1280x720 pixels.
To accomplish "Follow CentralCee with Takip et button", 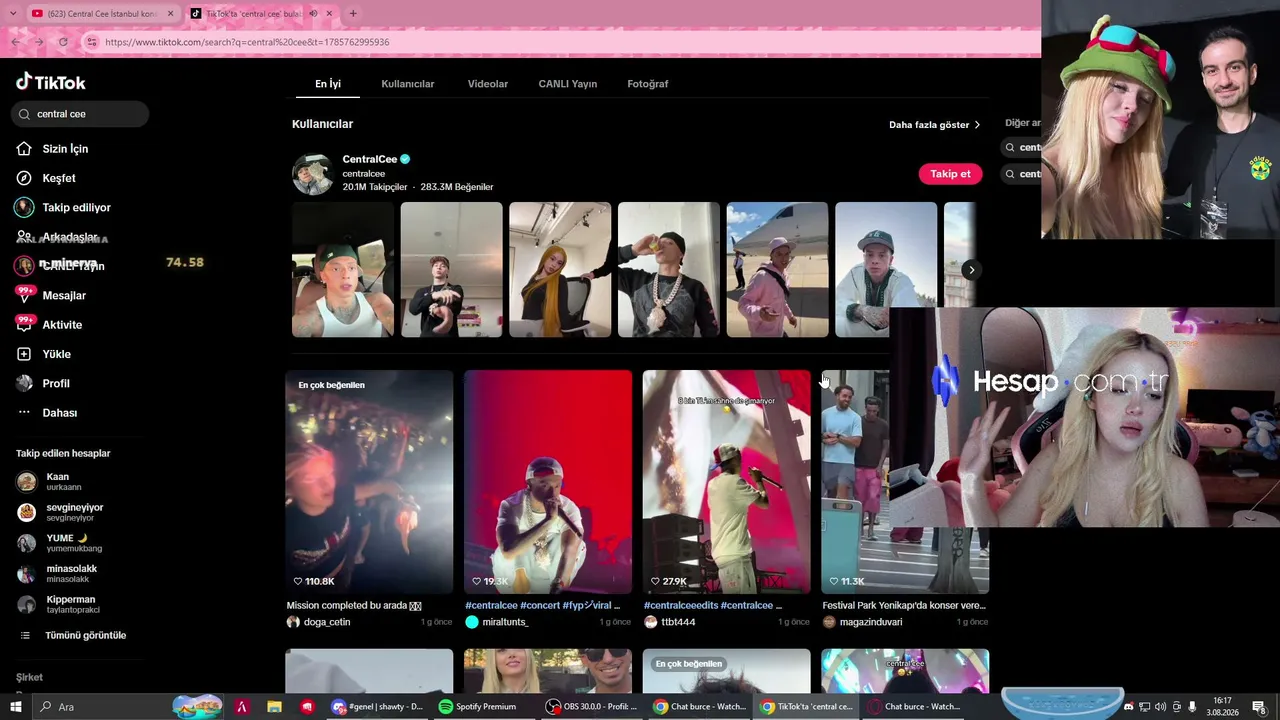I will pyautogui.click(x=950, y=174).
